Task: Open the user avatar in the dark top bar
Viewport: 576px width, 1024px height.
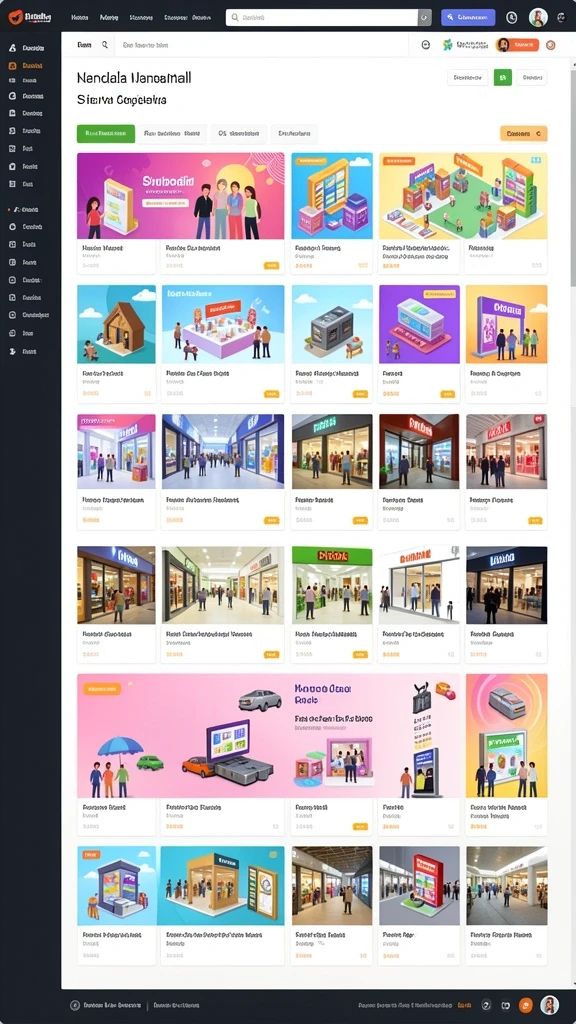Action: click(538, 18)
